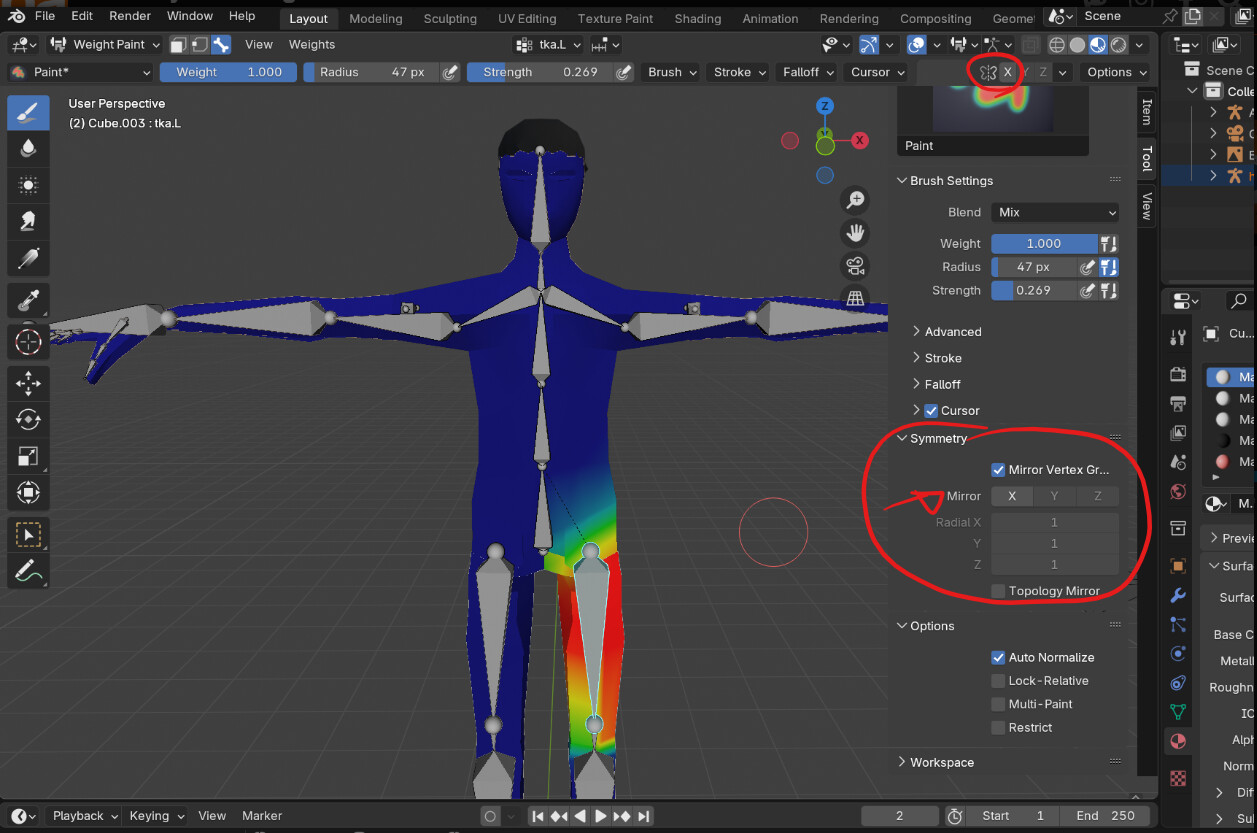The height and width of the screenshot is (833, 1257).
Task: Switch to the Shading workspace tab
Action: tap(698, 18)
